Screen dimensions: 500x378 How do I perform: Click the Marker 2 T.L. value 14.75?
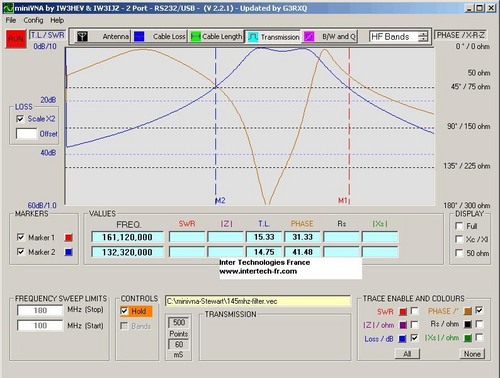tap(264, 252)
